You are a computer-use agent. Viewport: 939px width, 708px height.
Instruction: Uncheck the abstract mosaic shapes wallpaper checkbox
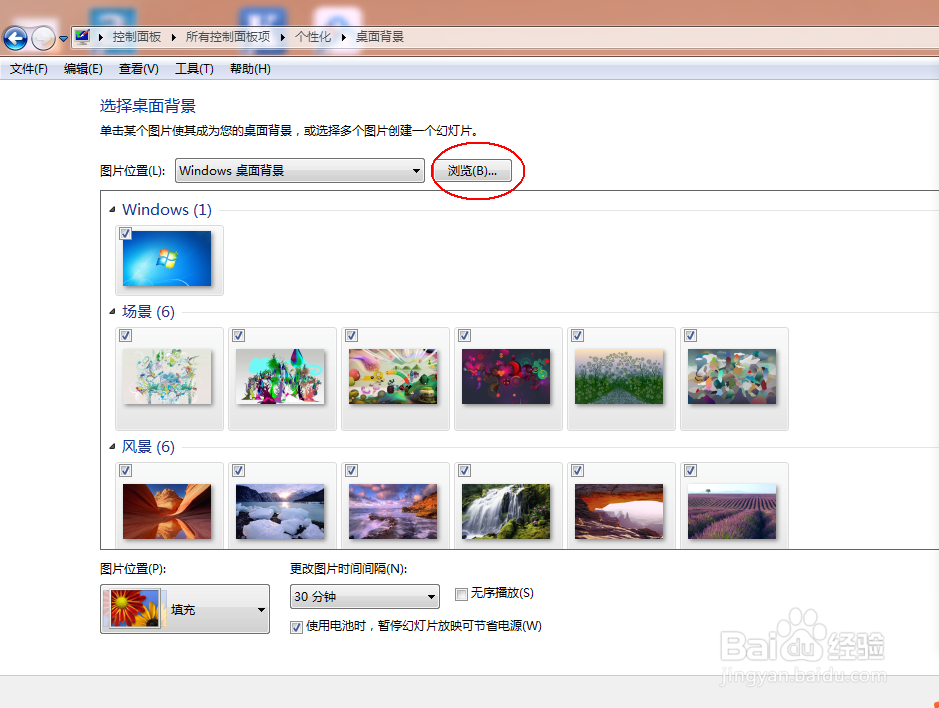click(690, 335)
